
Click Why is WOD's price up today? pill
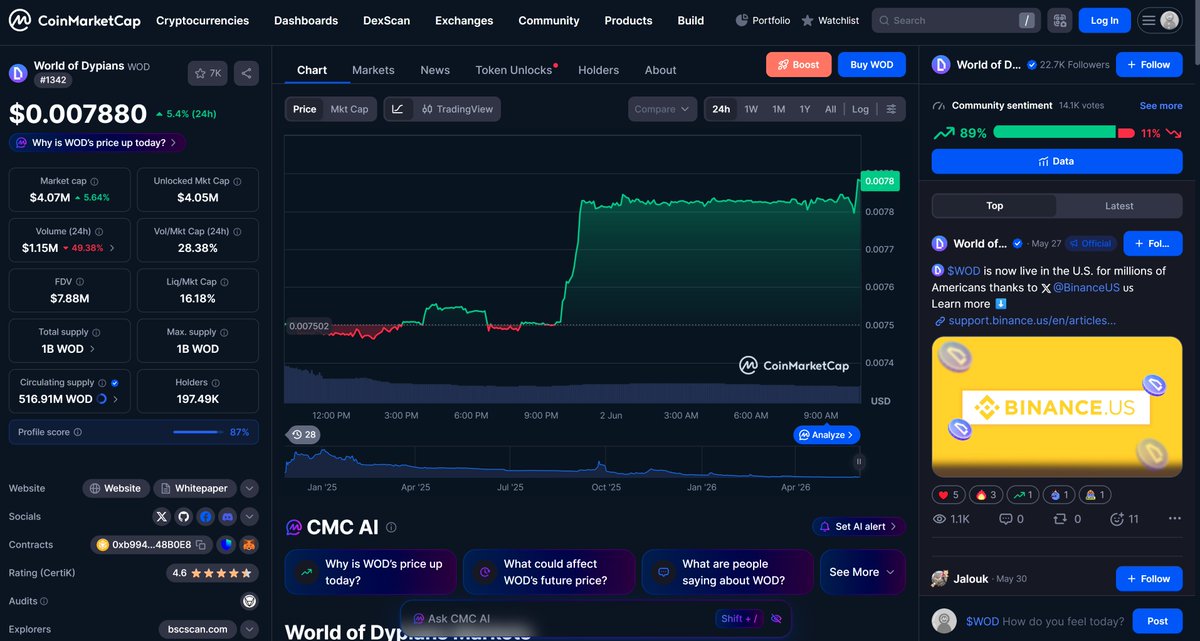click(x=97, y=143)
